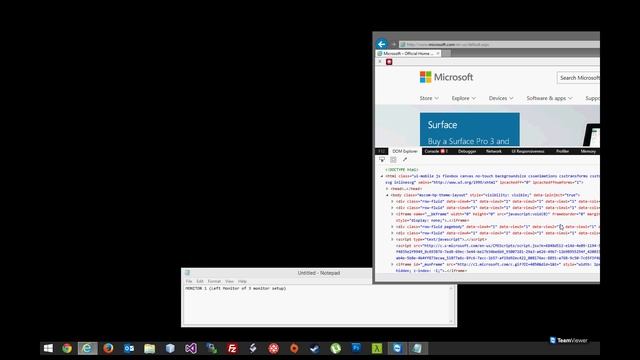Open the Network developer tool tab
Screen dimensions: 640x360
(x=493, y=151)
